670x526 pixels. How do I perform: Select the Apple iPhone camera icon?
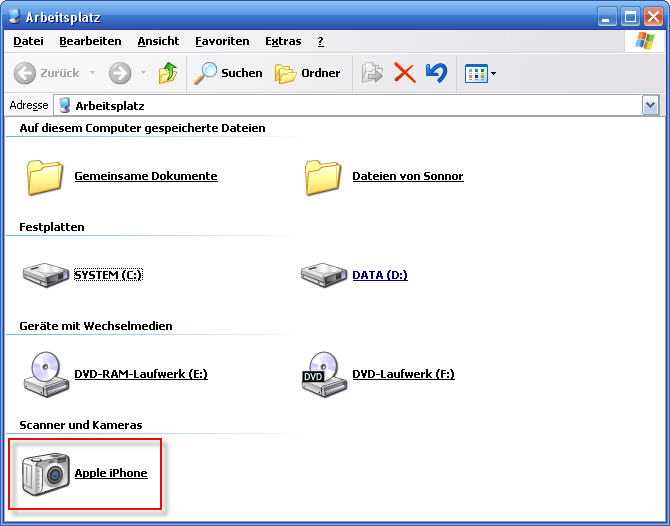(x=46, y=474)
